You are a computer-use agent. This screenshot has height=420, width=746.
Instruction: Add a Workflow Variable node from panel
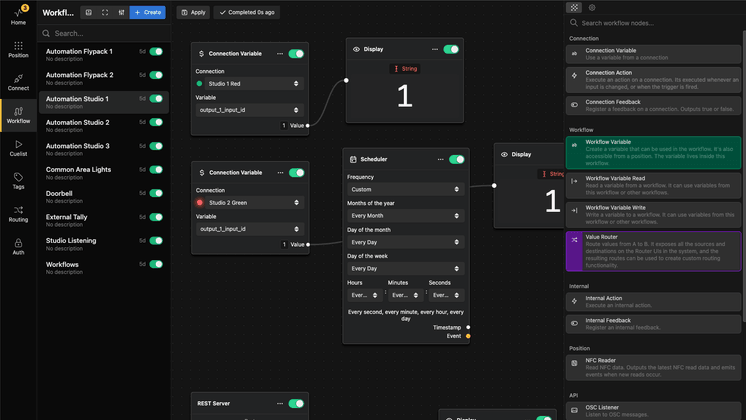click(653, 152)
